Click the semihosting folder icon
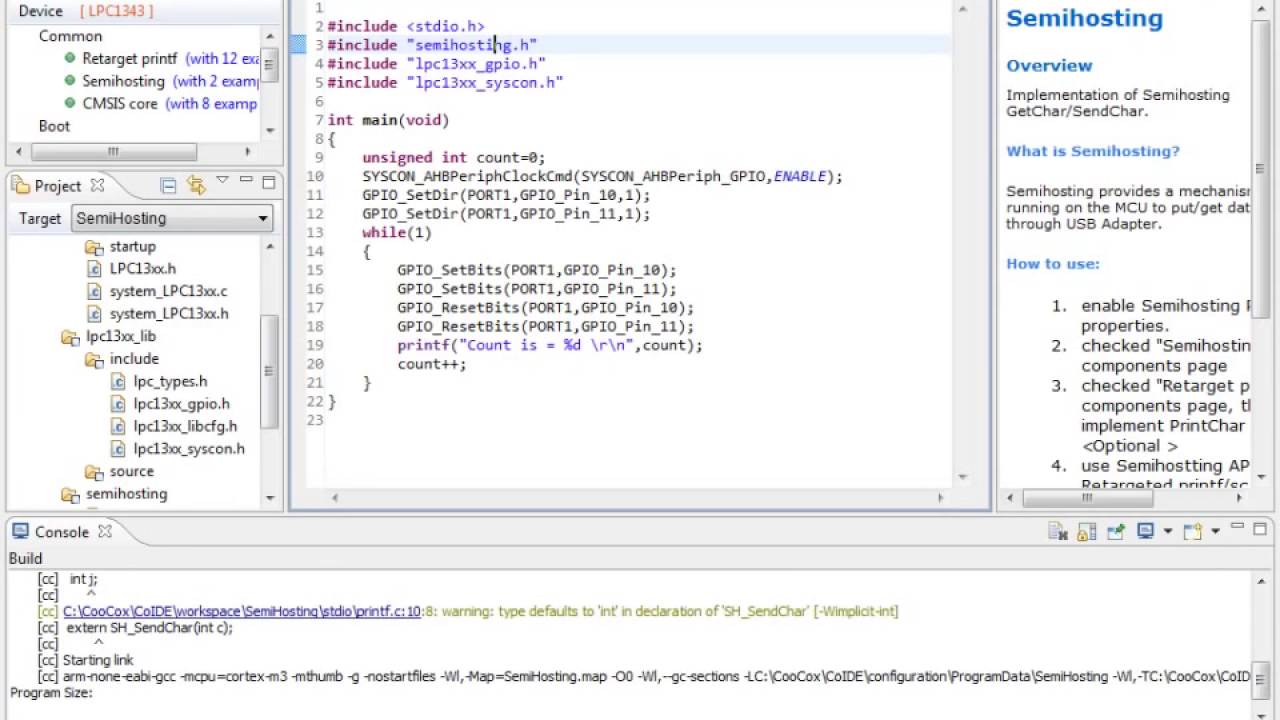This screenshot has width=1280, height=720. [70, 494]
